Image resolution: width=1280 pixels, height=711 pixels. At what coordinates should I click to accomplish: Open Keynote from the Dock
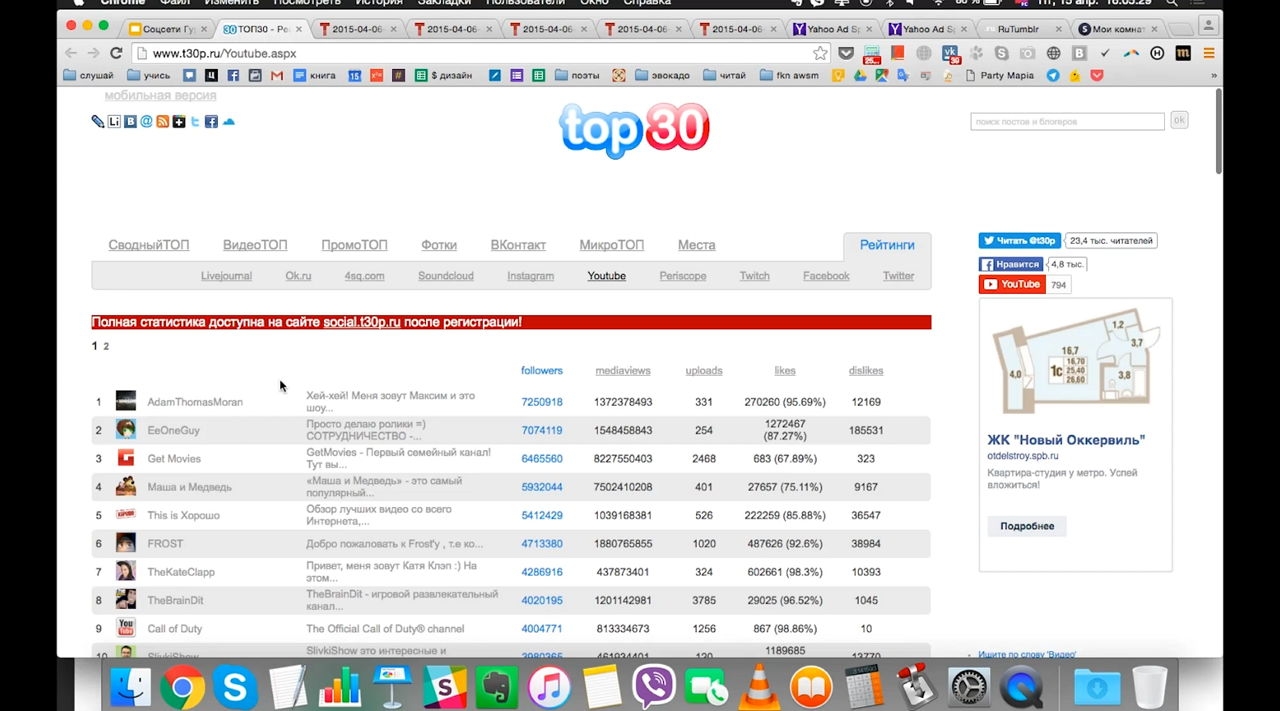point(392,687)
